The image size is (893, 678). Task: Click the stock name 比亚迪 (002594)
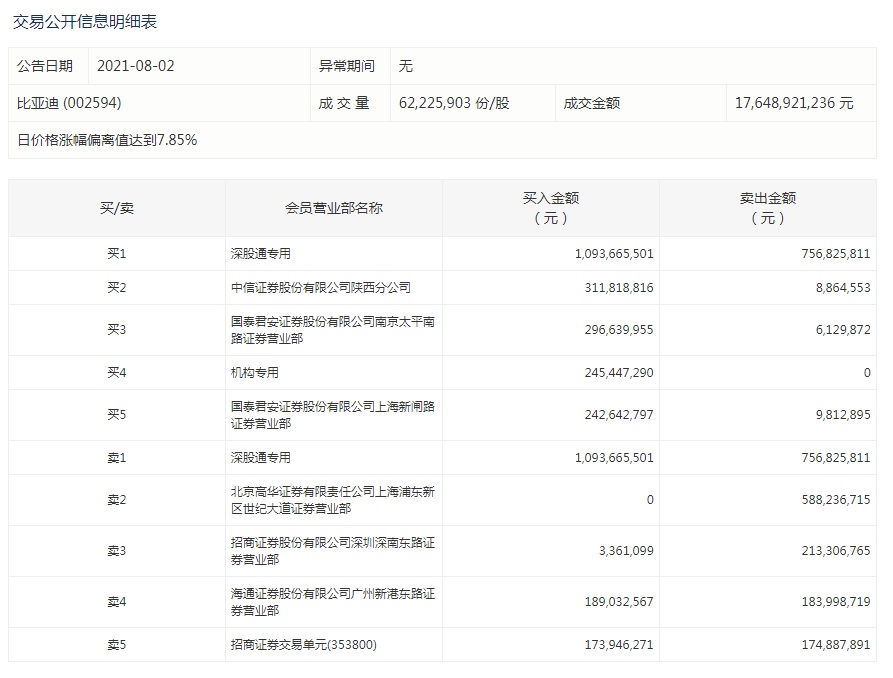pos(69,103)
